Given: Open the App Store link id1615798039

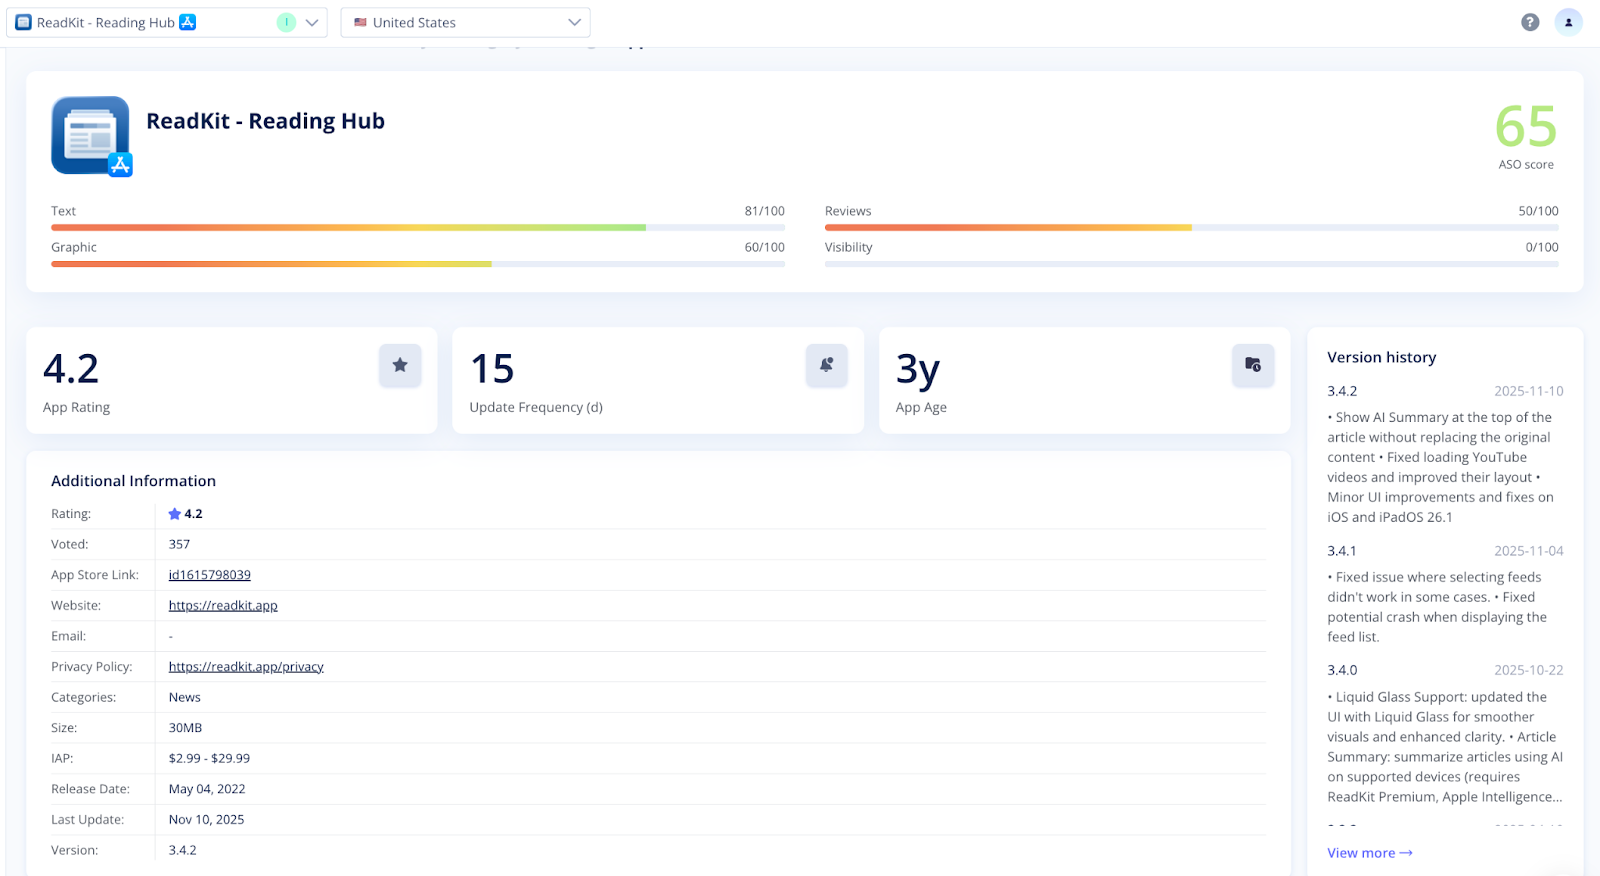Looking at the screenshot, I should click(x=210, y=575).
